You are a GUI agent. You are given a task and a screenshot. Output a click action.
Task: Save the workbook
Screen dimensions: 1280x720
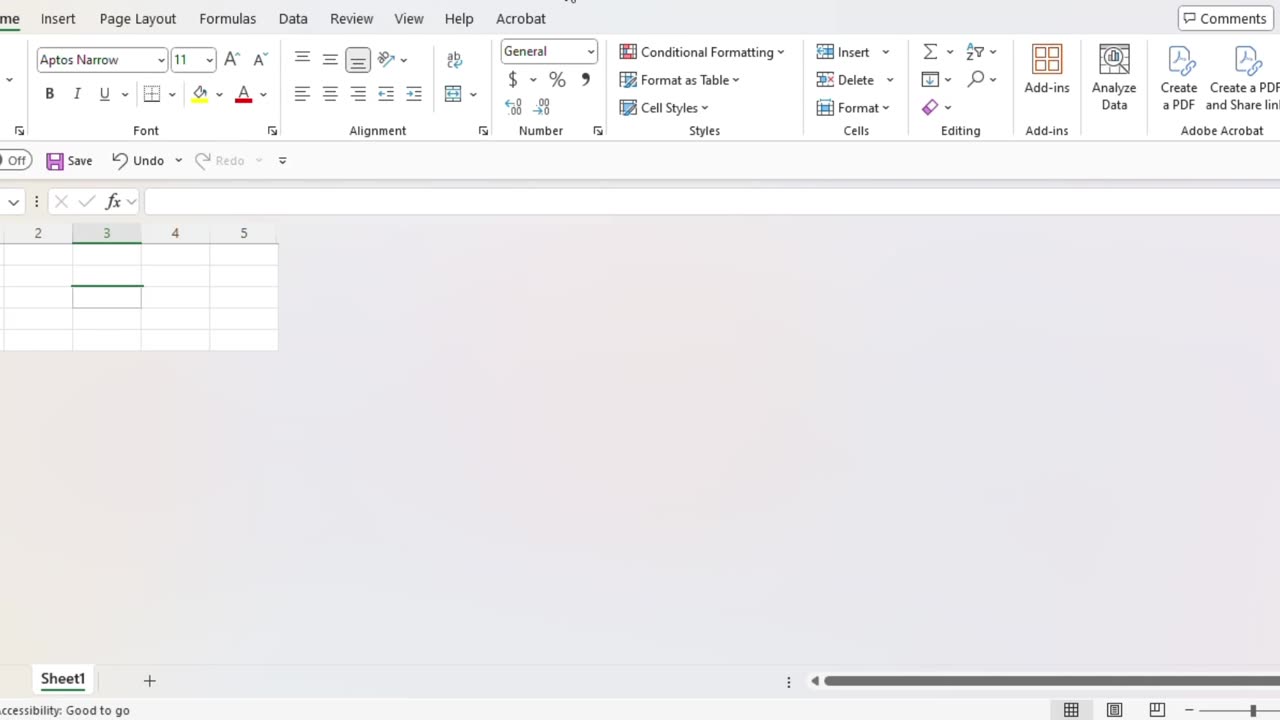(69, 161)
